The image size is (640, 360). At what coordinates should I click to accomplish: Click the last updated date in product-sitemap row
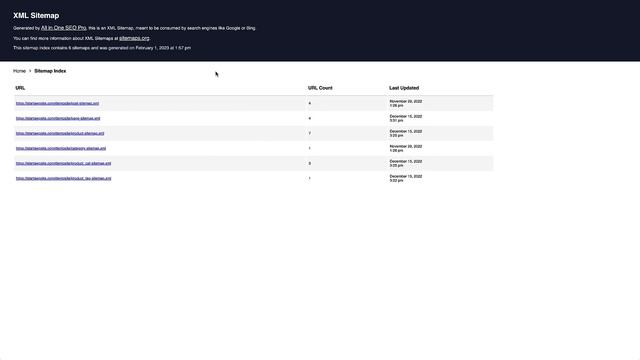[x=406, y=133]
